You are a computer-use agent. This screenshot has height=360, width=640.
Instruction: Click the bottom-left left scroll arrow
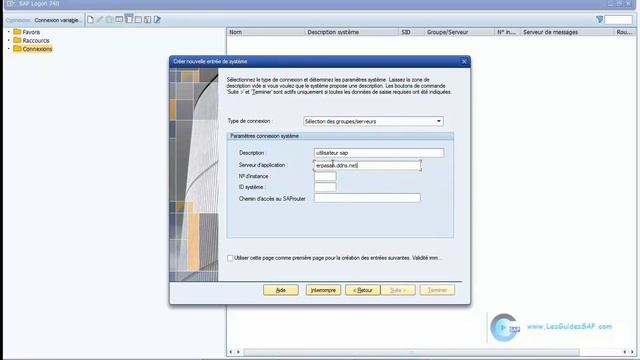[x=231, y=352]
